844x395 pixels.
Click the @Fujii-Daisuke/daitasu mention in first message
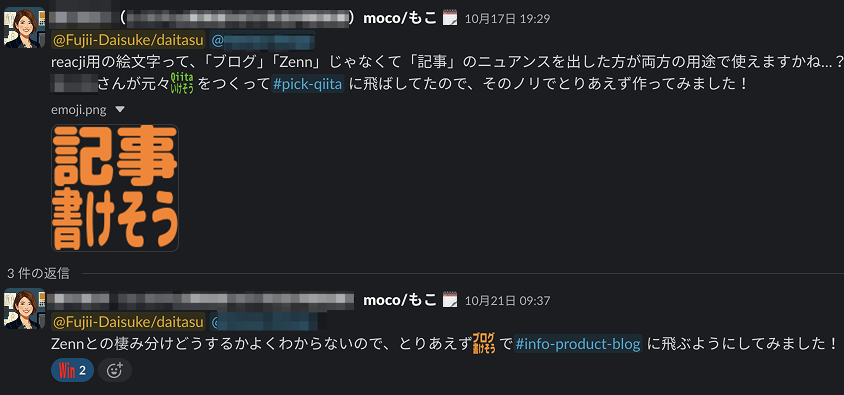[128, 40]
